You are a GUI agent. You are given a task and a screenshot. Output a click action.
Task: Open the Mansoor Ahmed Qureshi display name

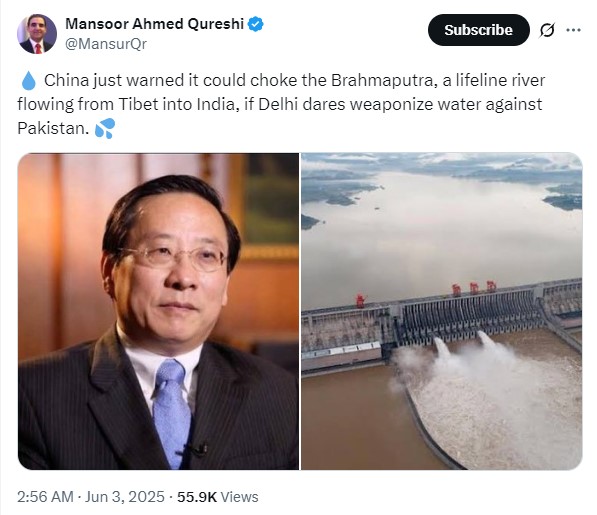pos(154,24)
